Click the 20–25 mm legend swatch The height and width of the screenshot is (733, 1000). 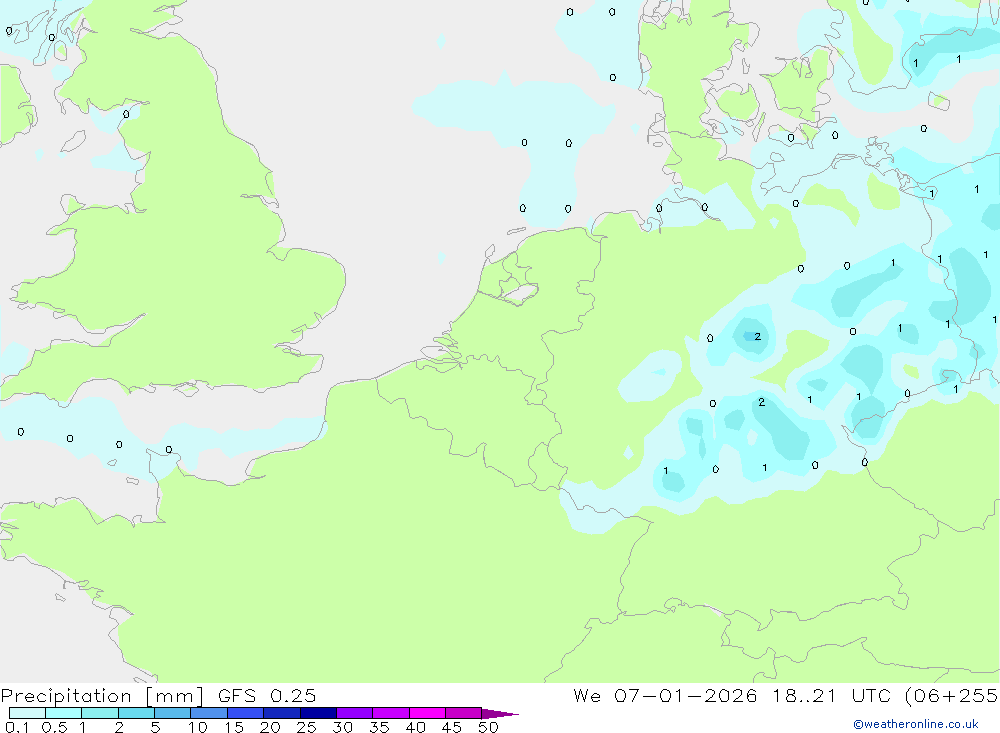coord(282,713)
